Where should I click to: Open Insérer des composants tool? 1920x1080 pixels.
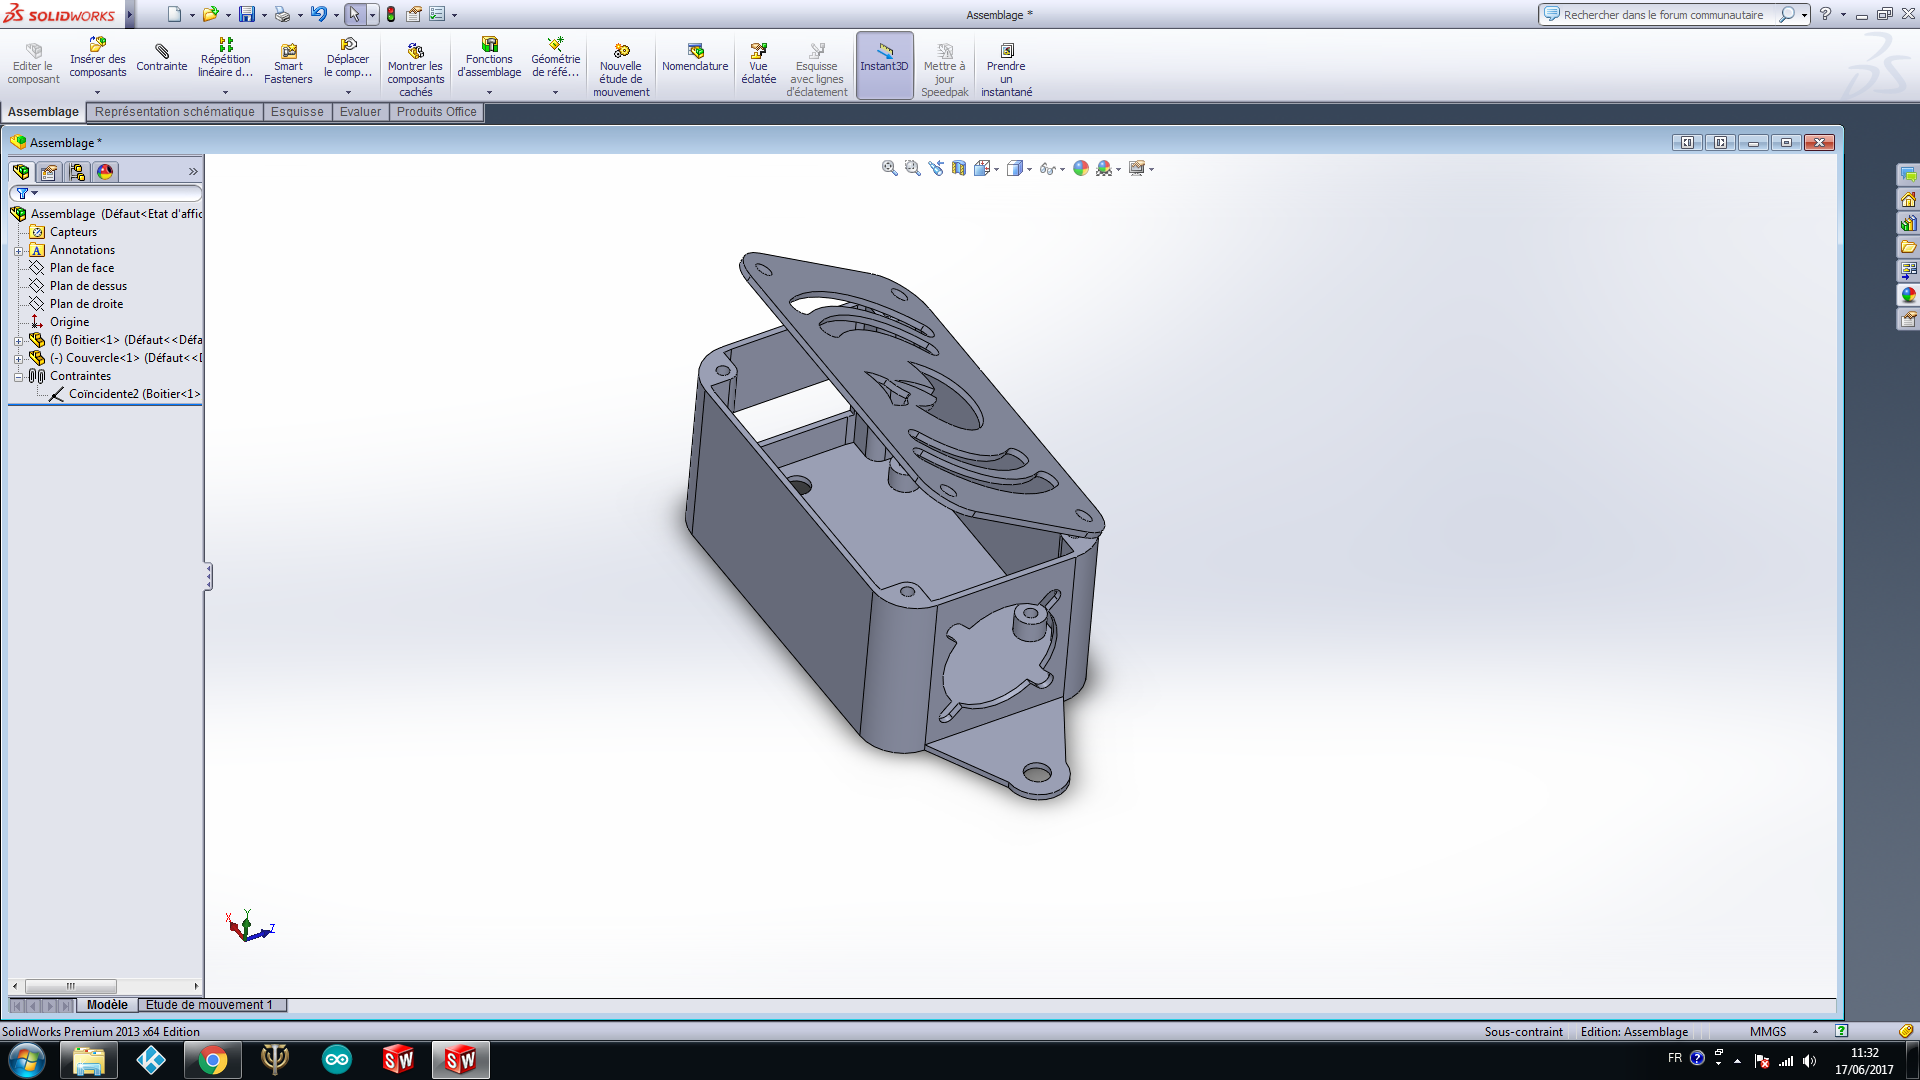[98, 58]
